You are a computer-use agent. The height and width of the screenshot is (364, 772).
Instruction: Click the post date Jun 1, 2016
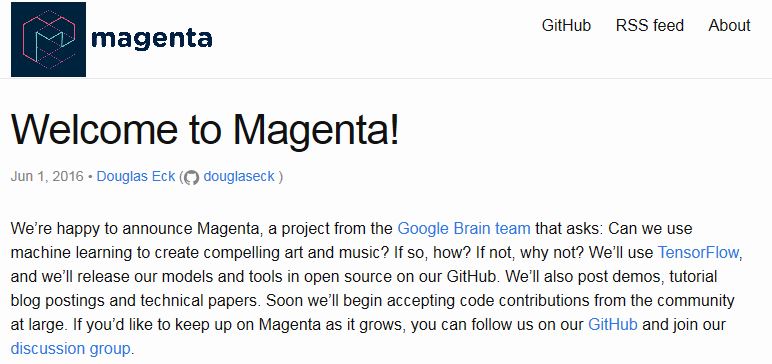coord(47,176)
